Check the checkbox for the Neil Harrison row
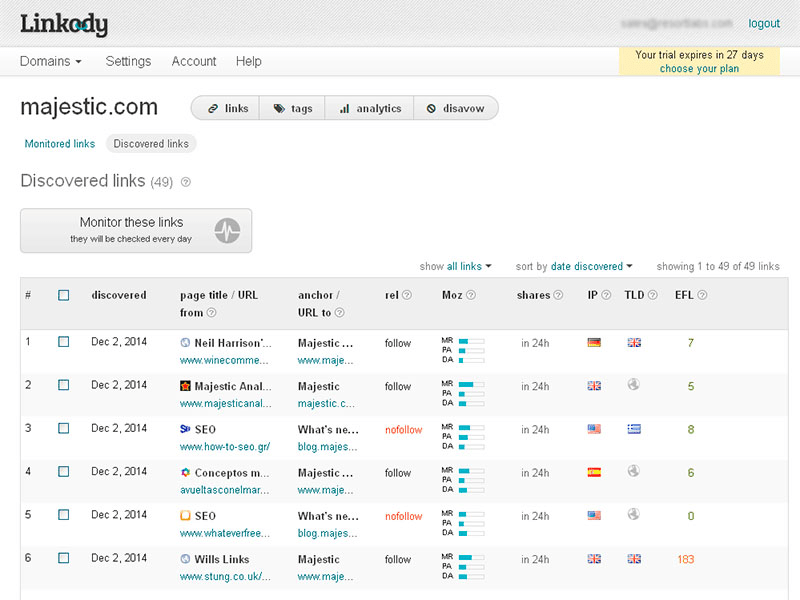The image size is (800, 600). [63, 341]
